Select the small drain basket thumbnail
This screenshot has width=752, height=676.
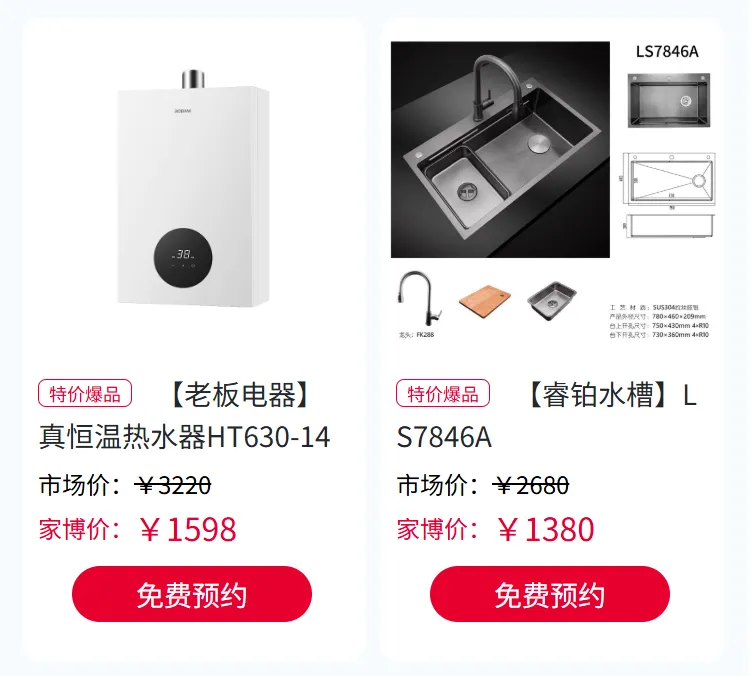pyautogui.click(x=552, y=300)
